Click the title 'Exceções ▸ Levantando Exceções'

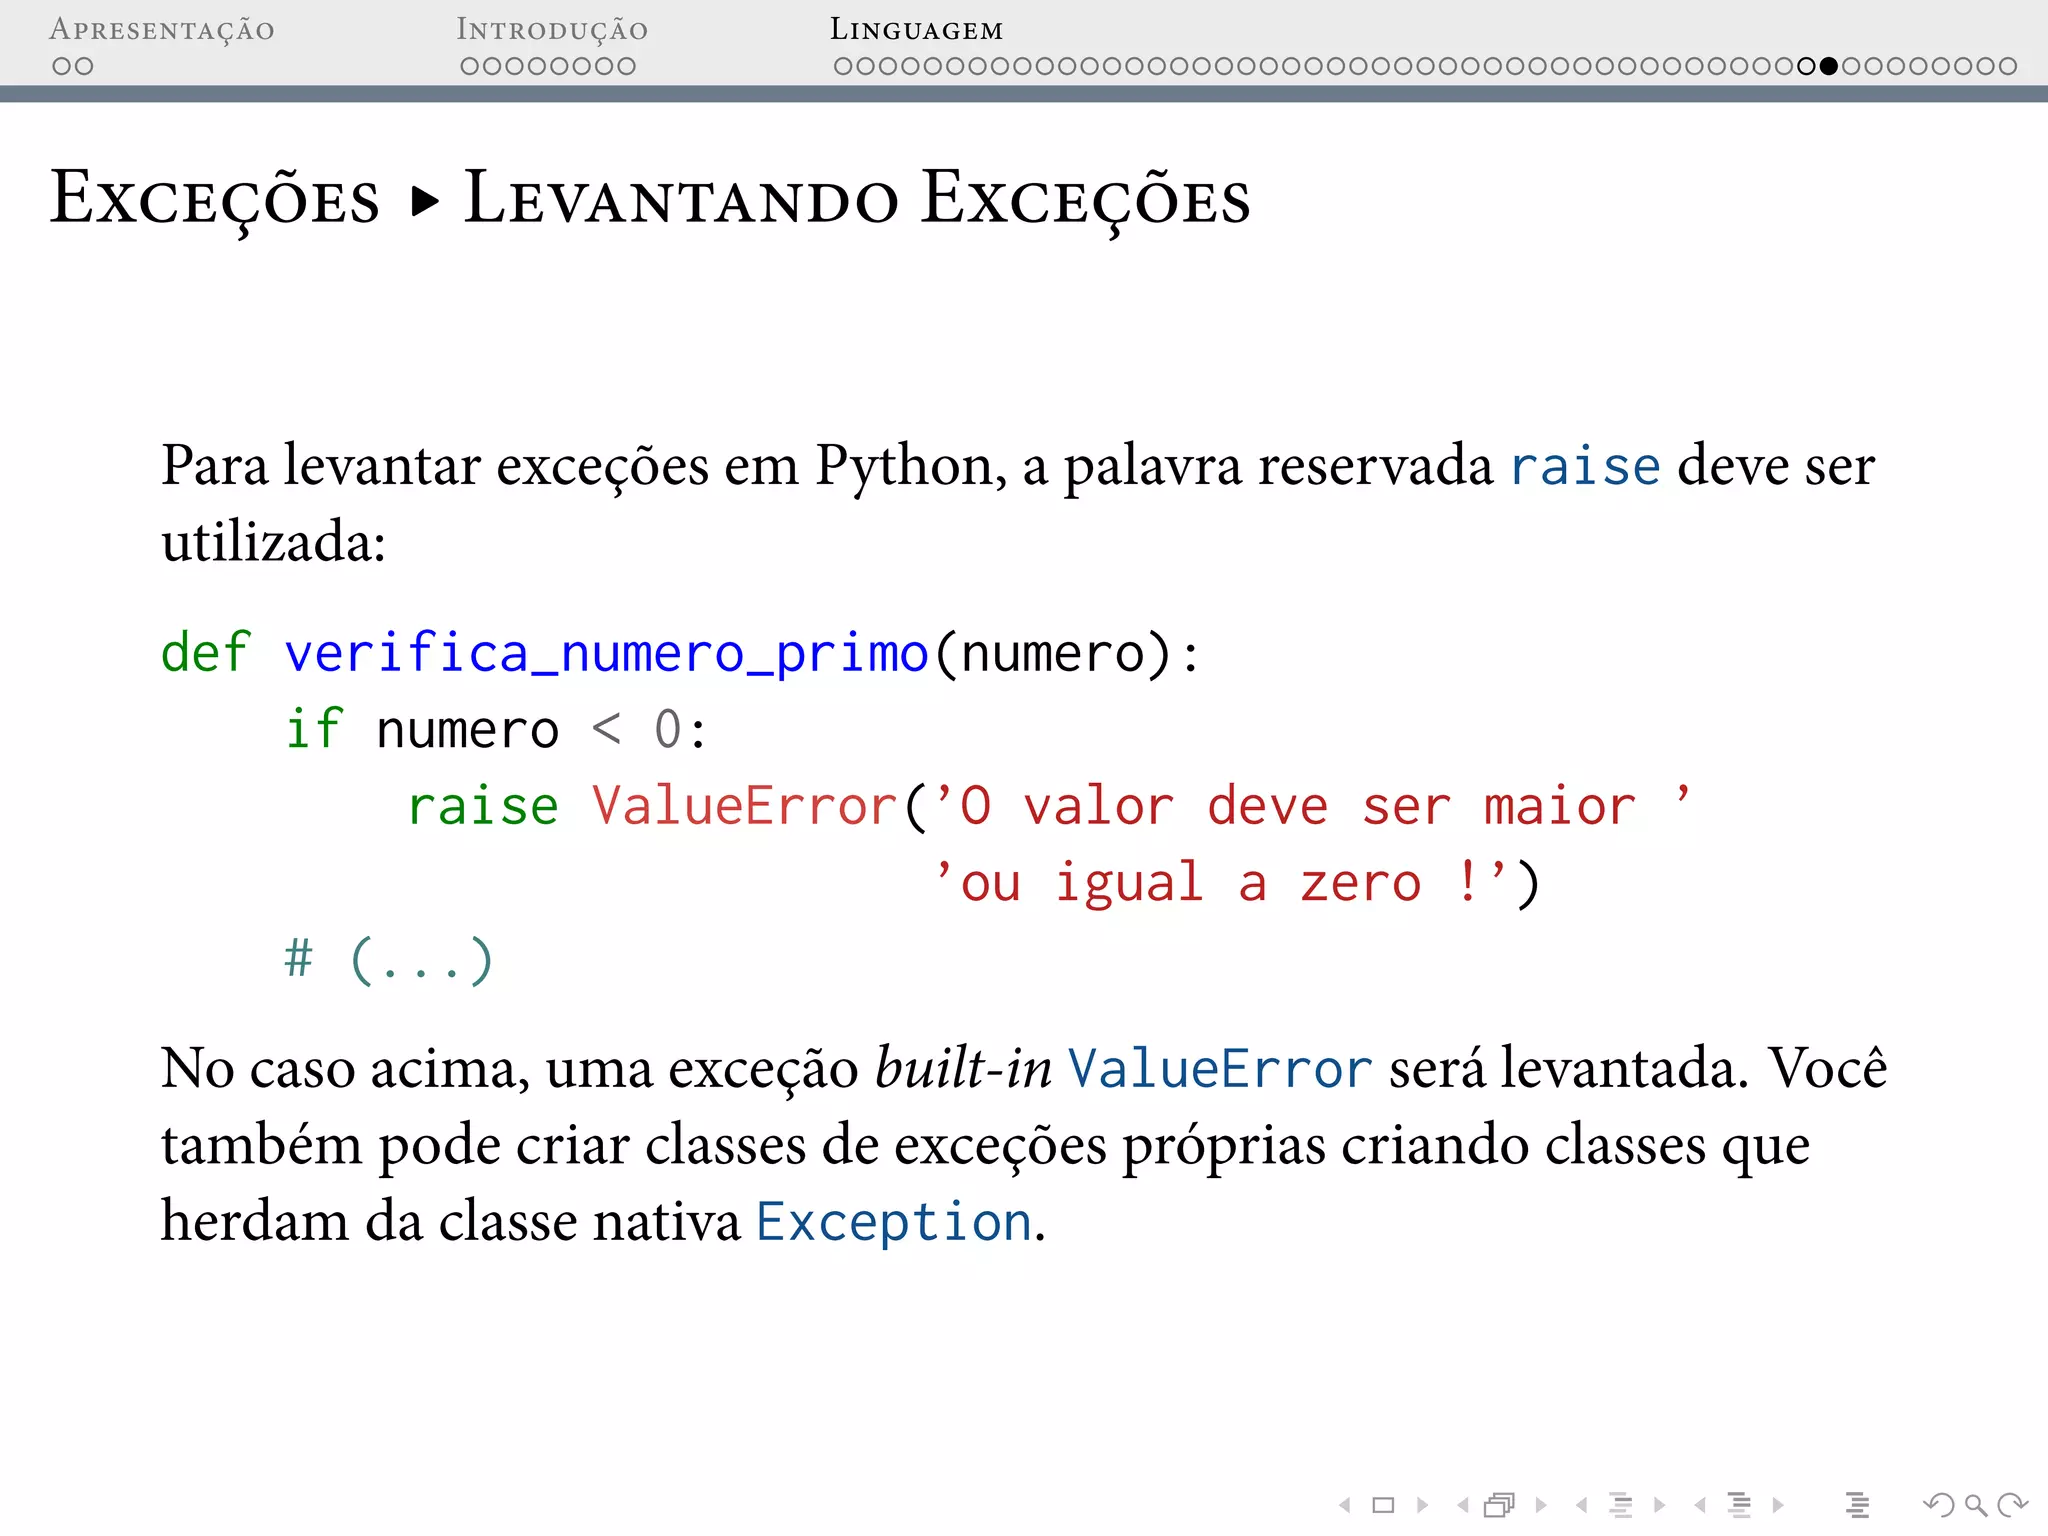pos(650,199)
